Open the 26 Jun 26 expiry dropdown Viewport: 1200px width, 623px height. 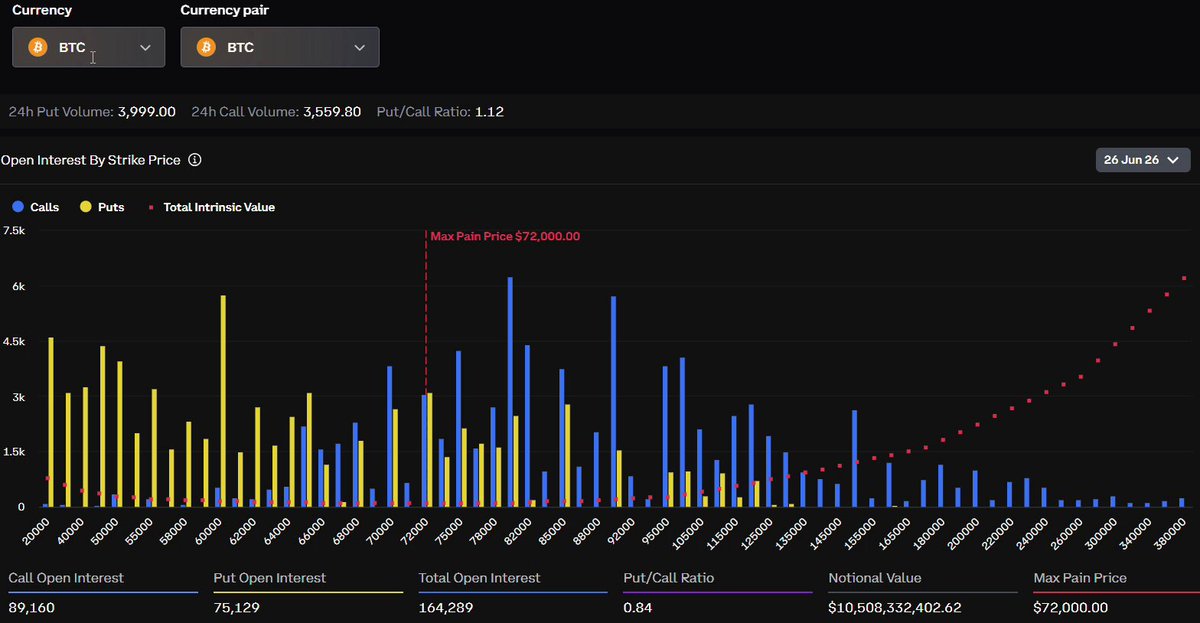[1143, 160]
